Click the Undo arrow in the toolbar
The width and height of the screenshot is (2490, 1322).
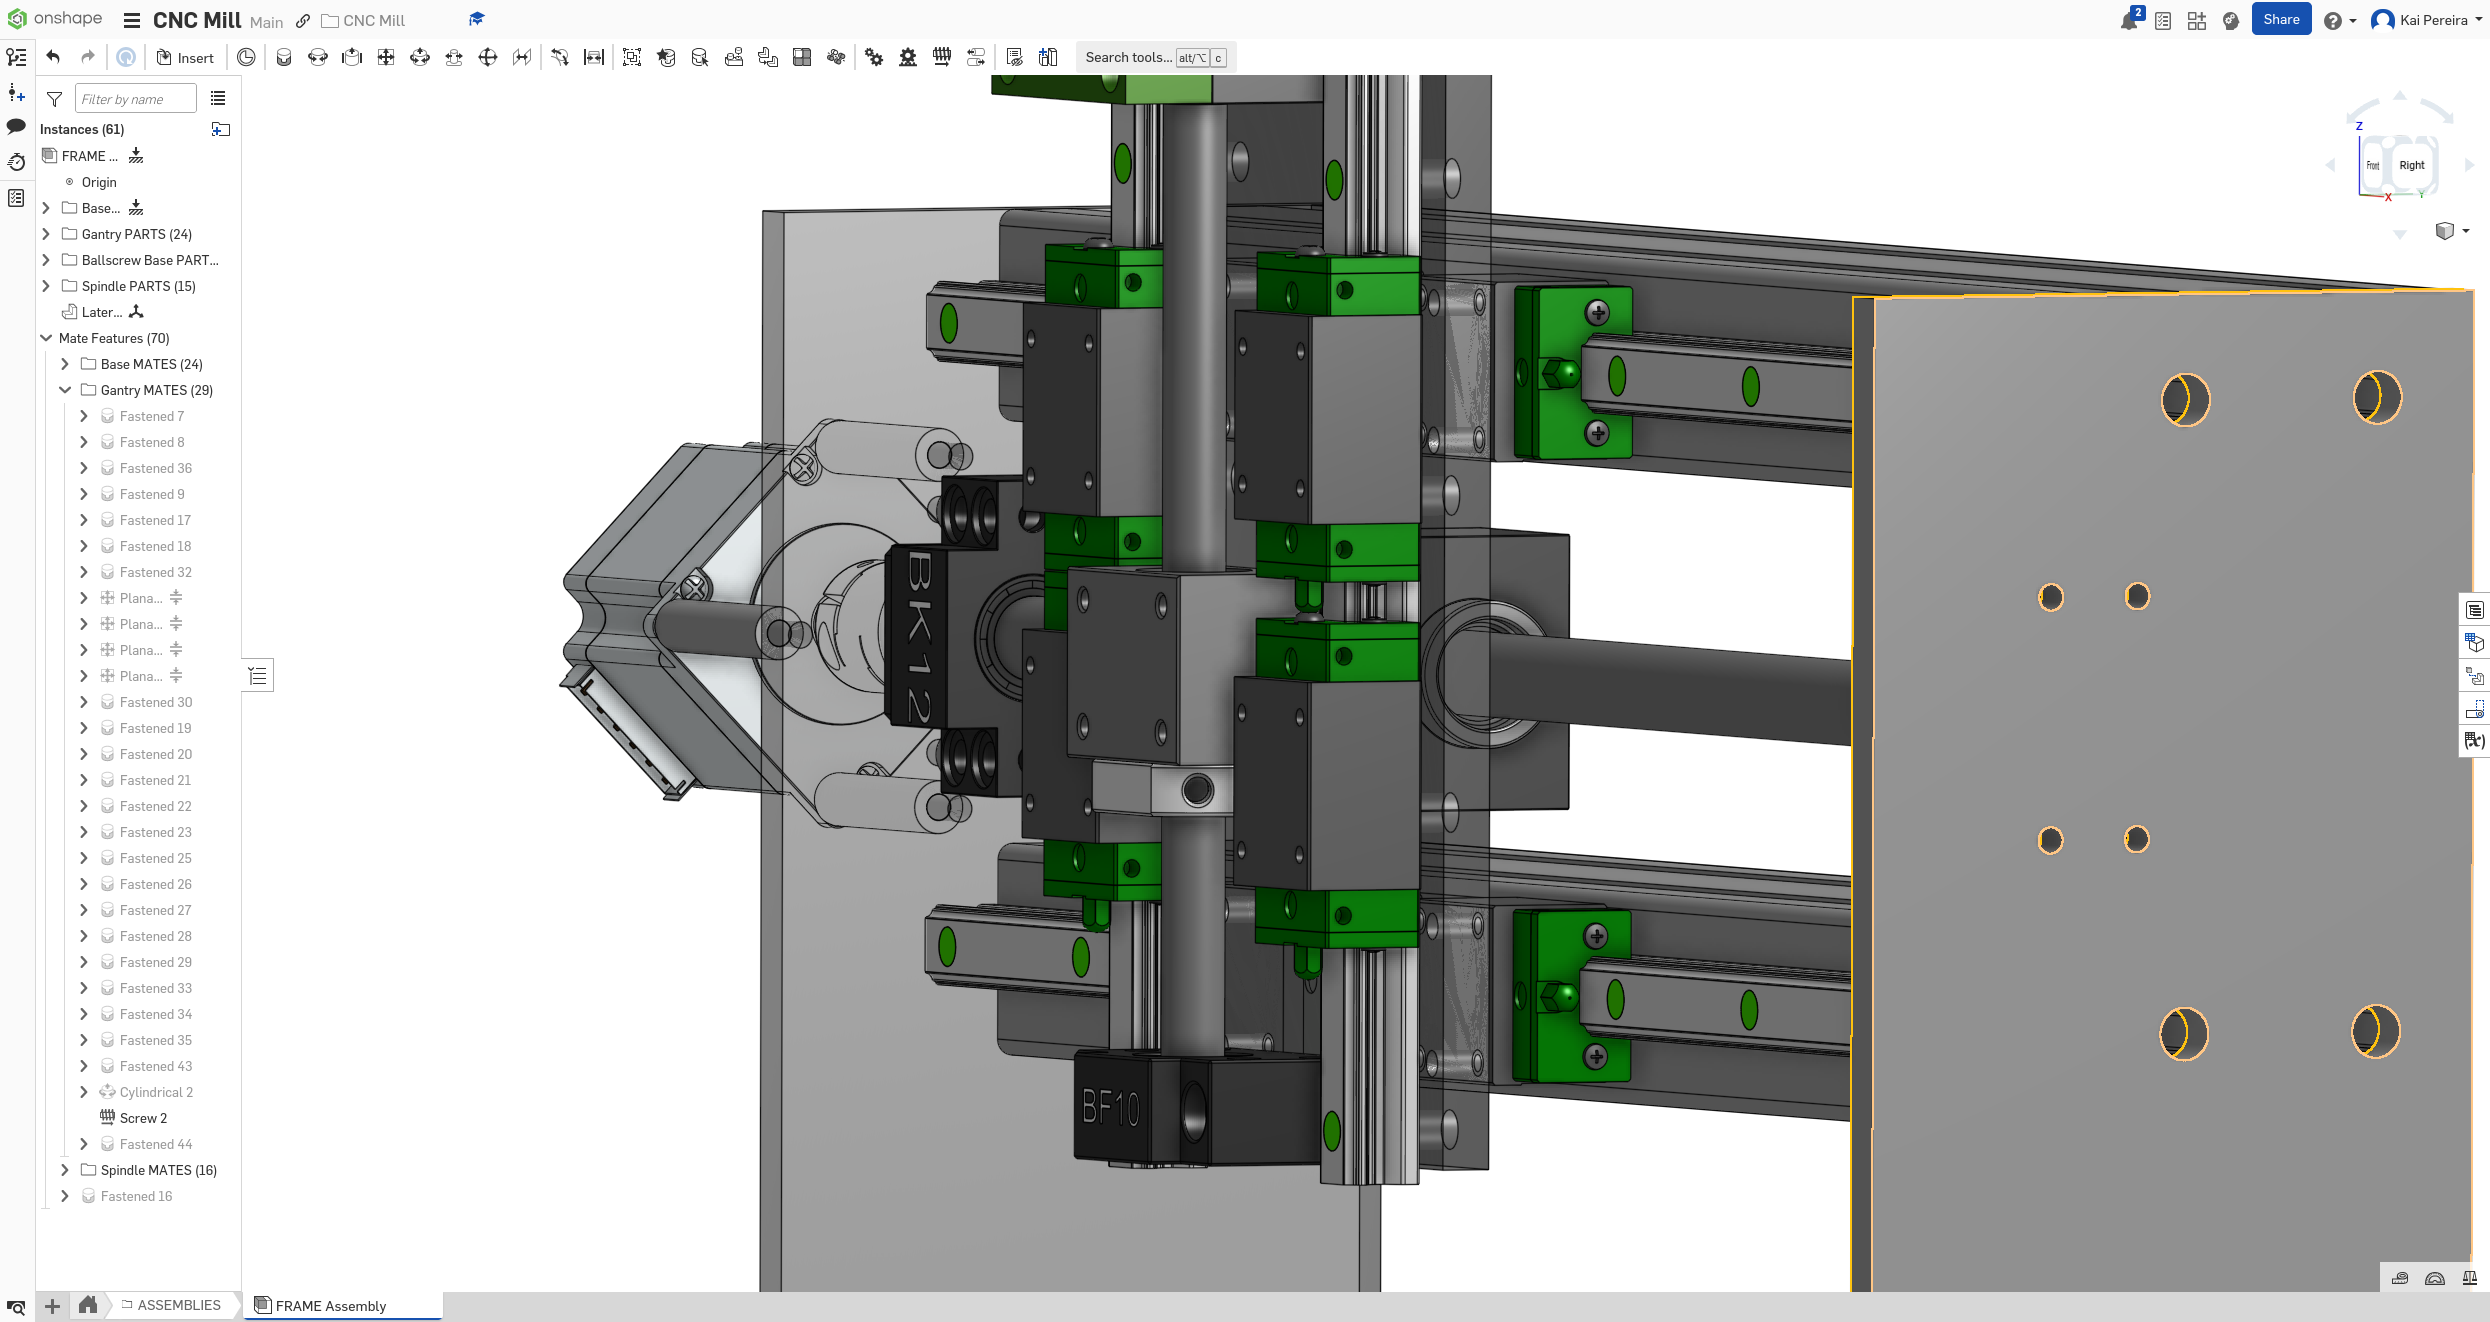tap(53, 57)
